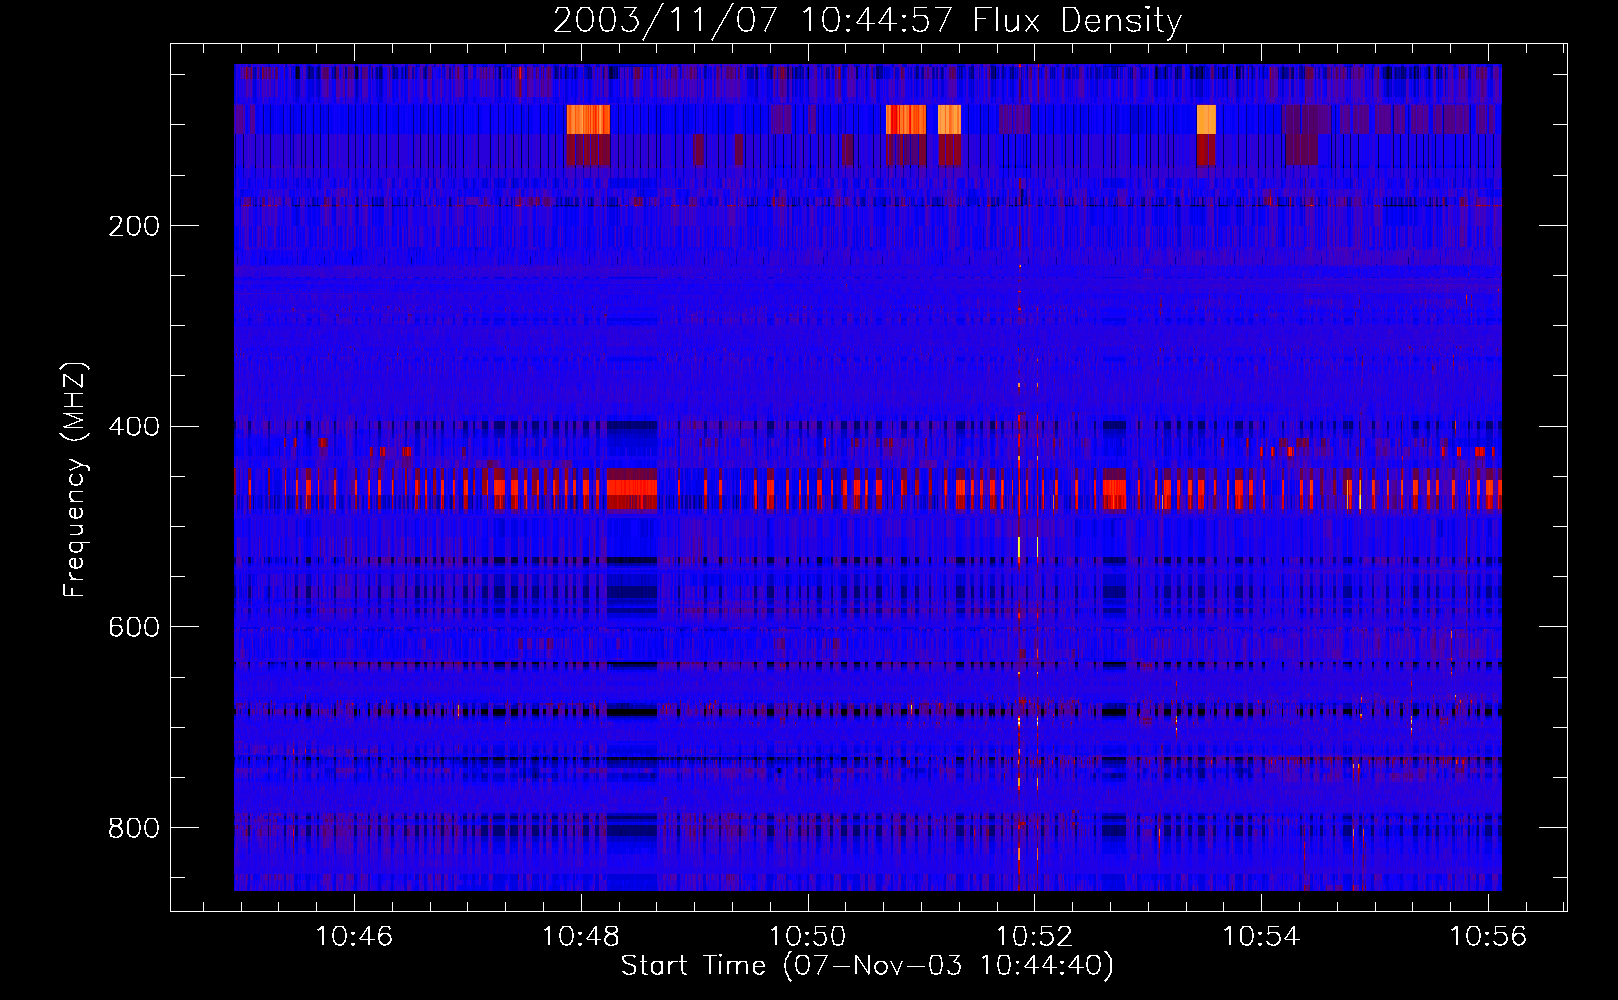1618x1000 pixels.
Task: Click the 800 frequency tick label
Action: (134, 828)
